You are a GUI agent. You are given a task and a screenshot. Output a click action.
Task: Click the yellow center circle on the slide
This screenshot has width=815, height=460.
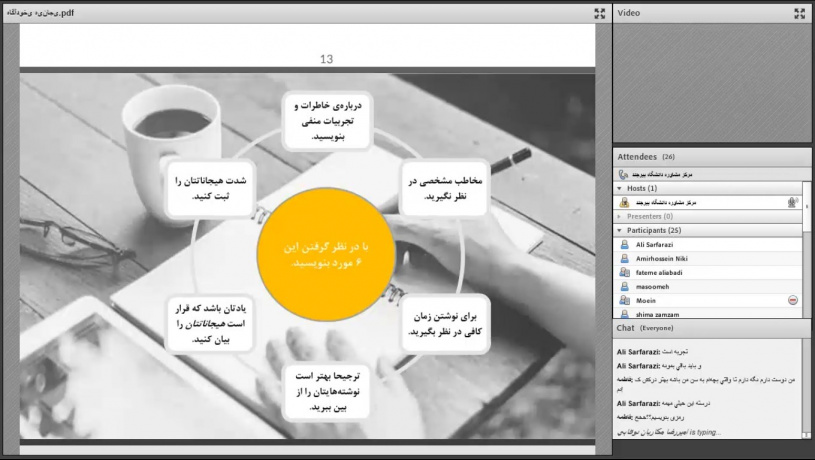(326, 254)
